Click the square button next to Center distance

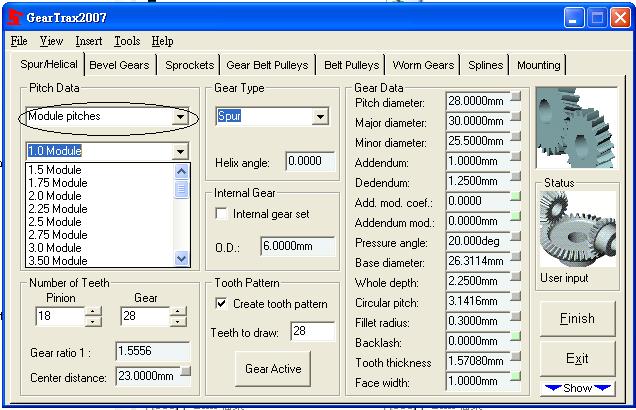[x=186, y=371]
